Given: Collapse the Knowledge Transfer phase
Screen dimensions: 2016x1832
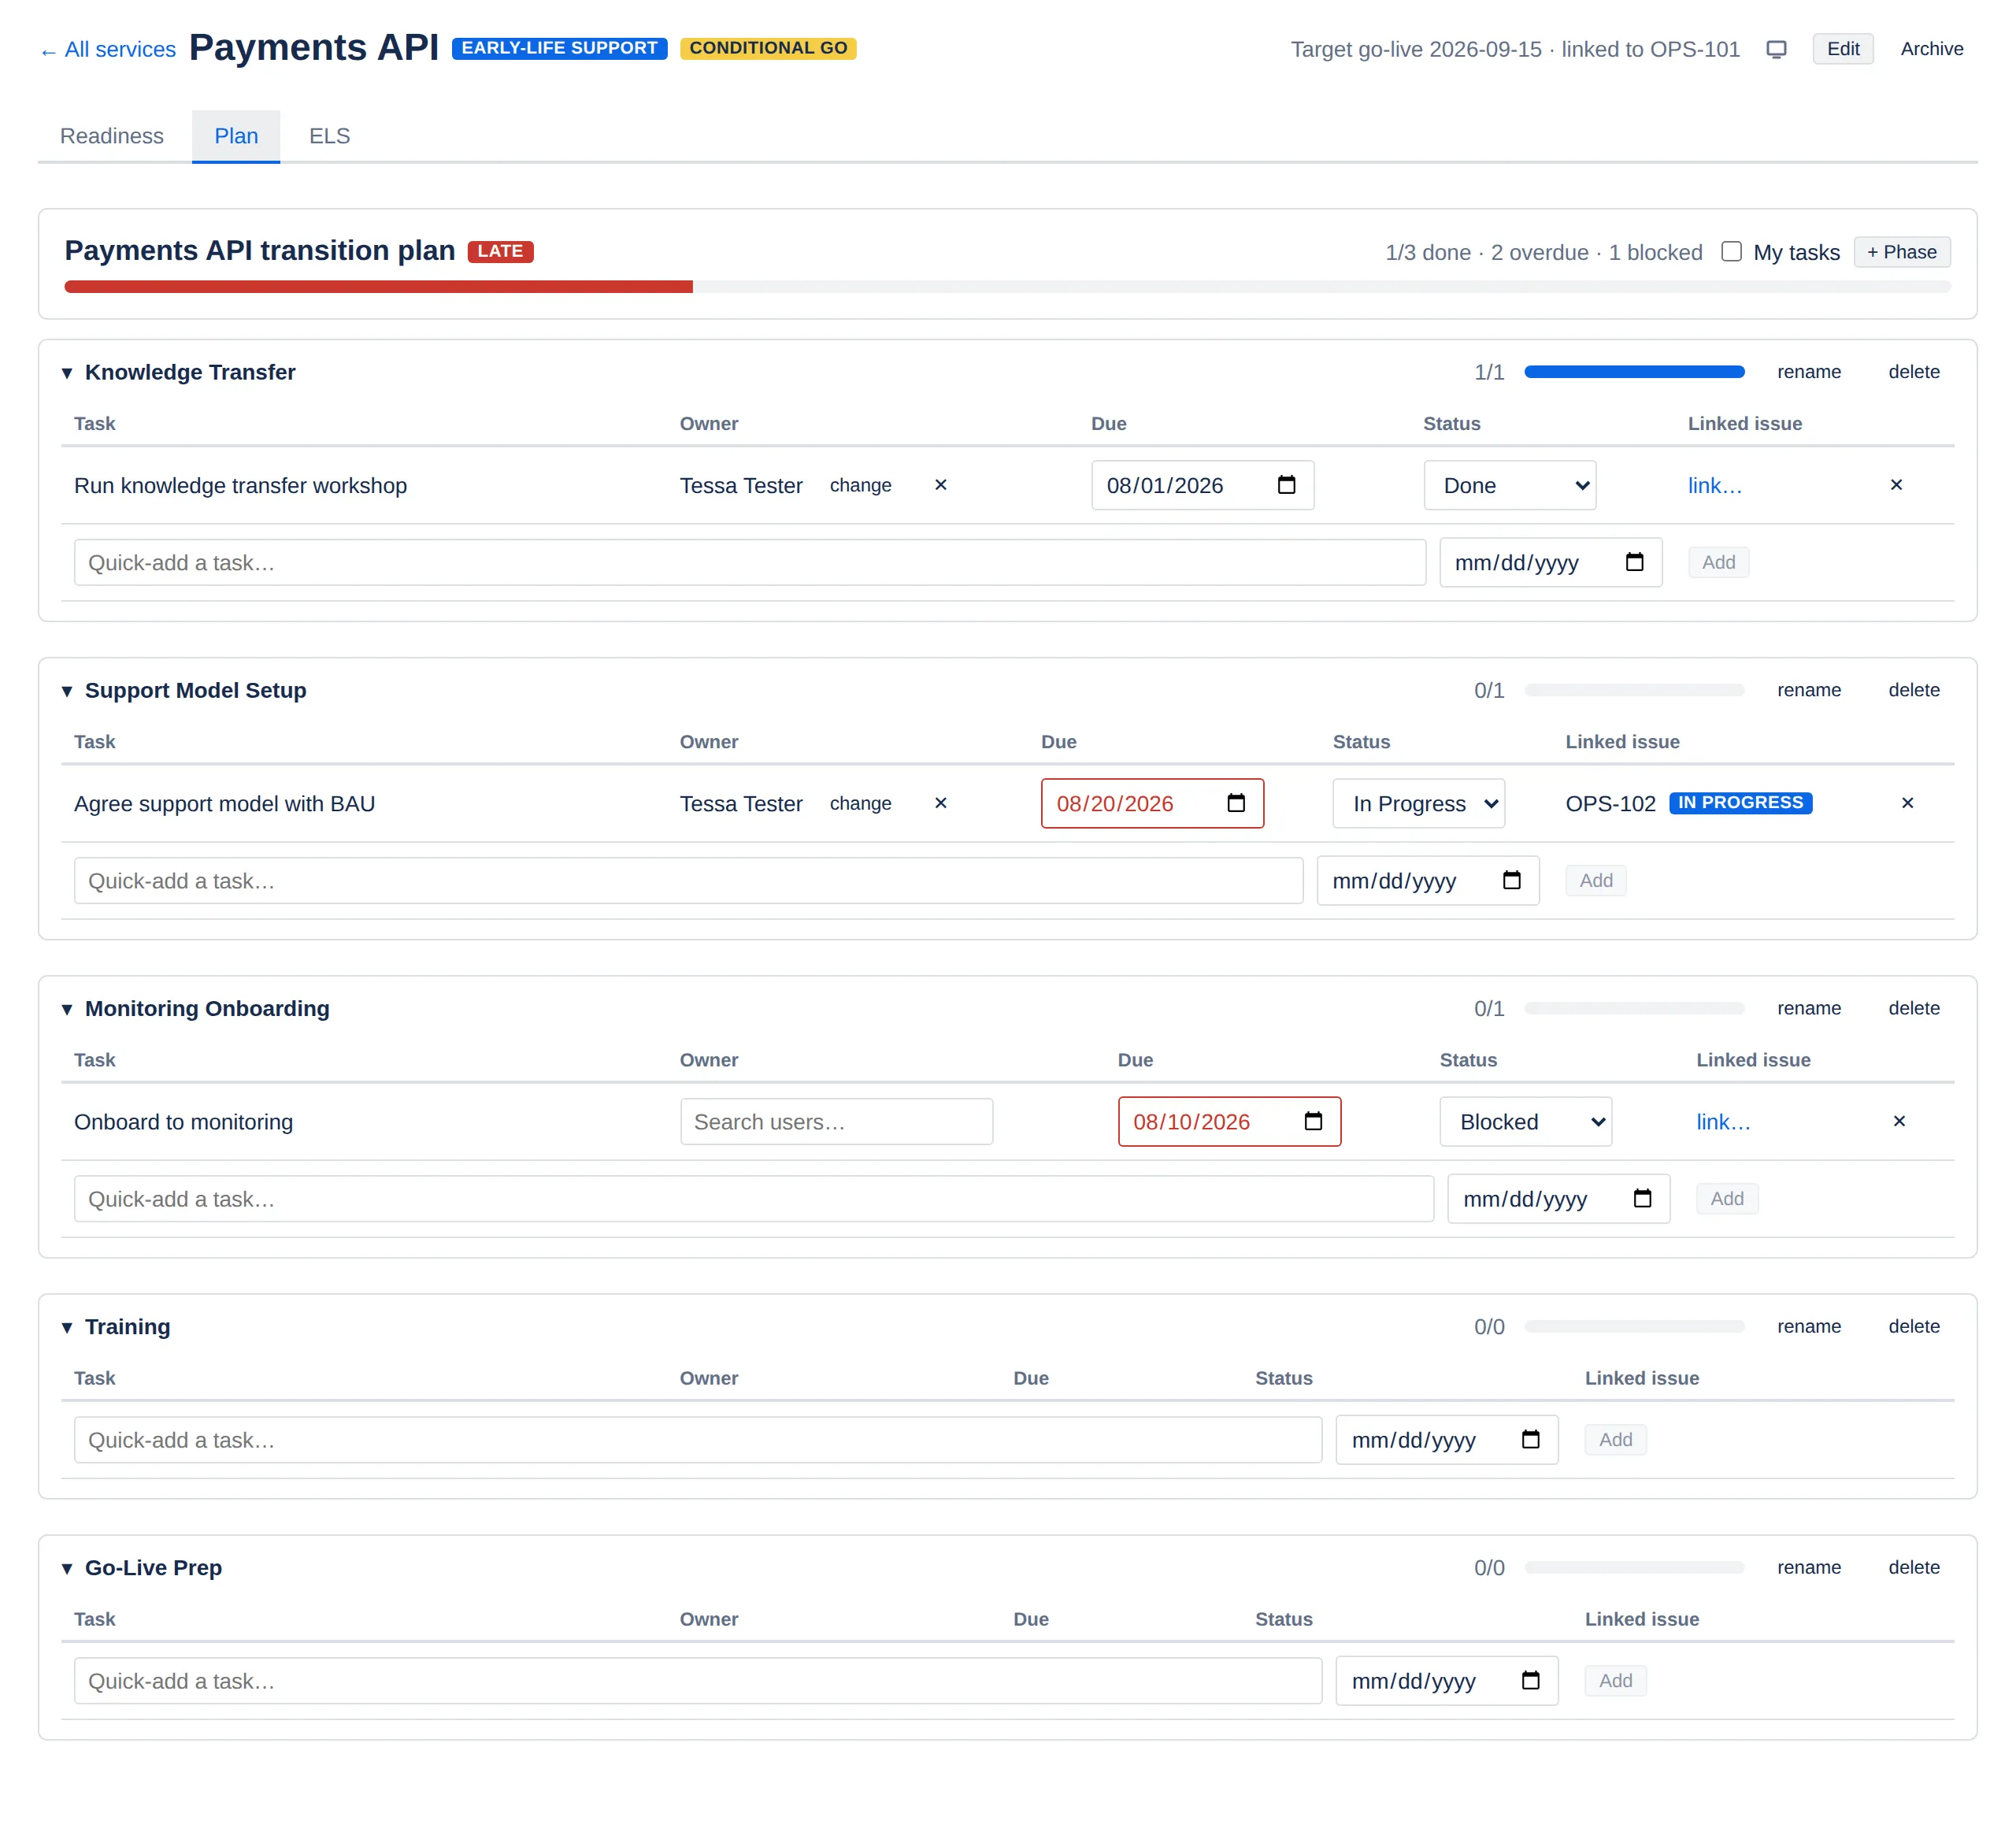Looking at the screenshot, I should click(x=67, y=373).
